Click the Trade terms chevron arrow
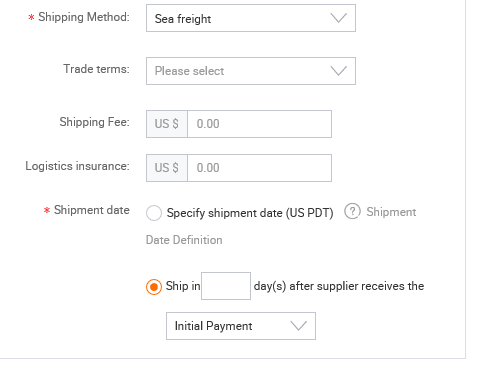The image size is (482, 368). [x=338, y=71]
